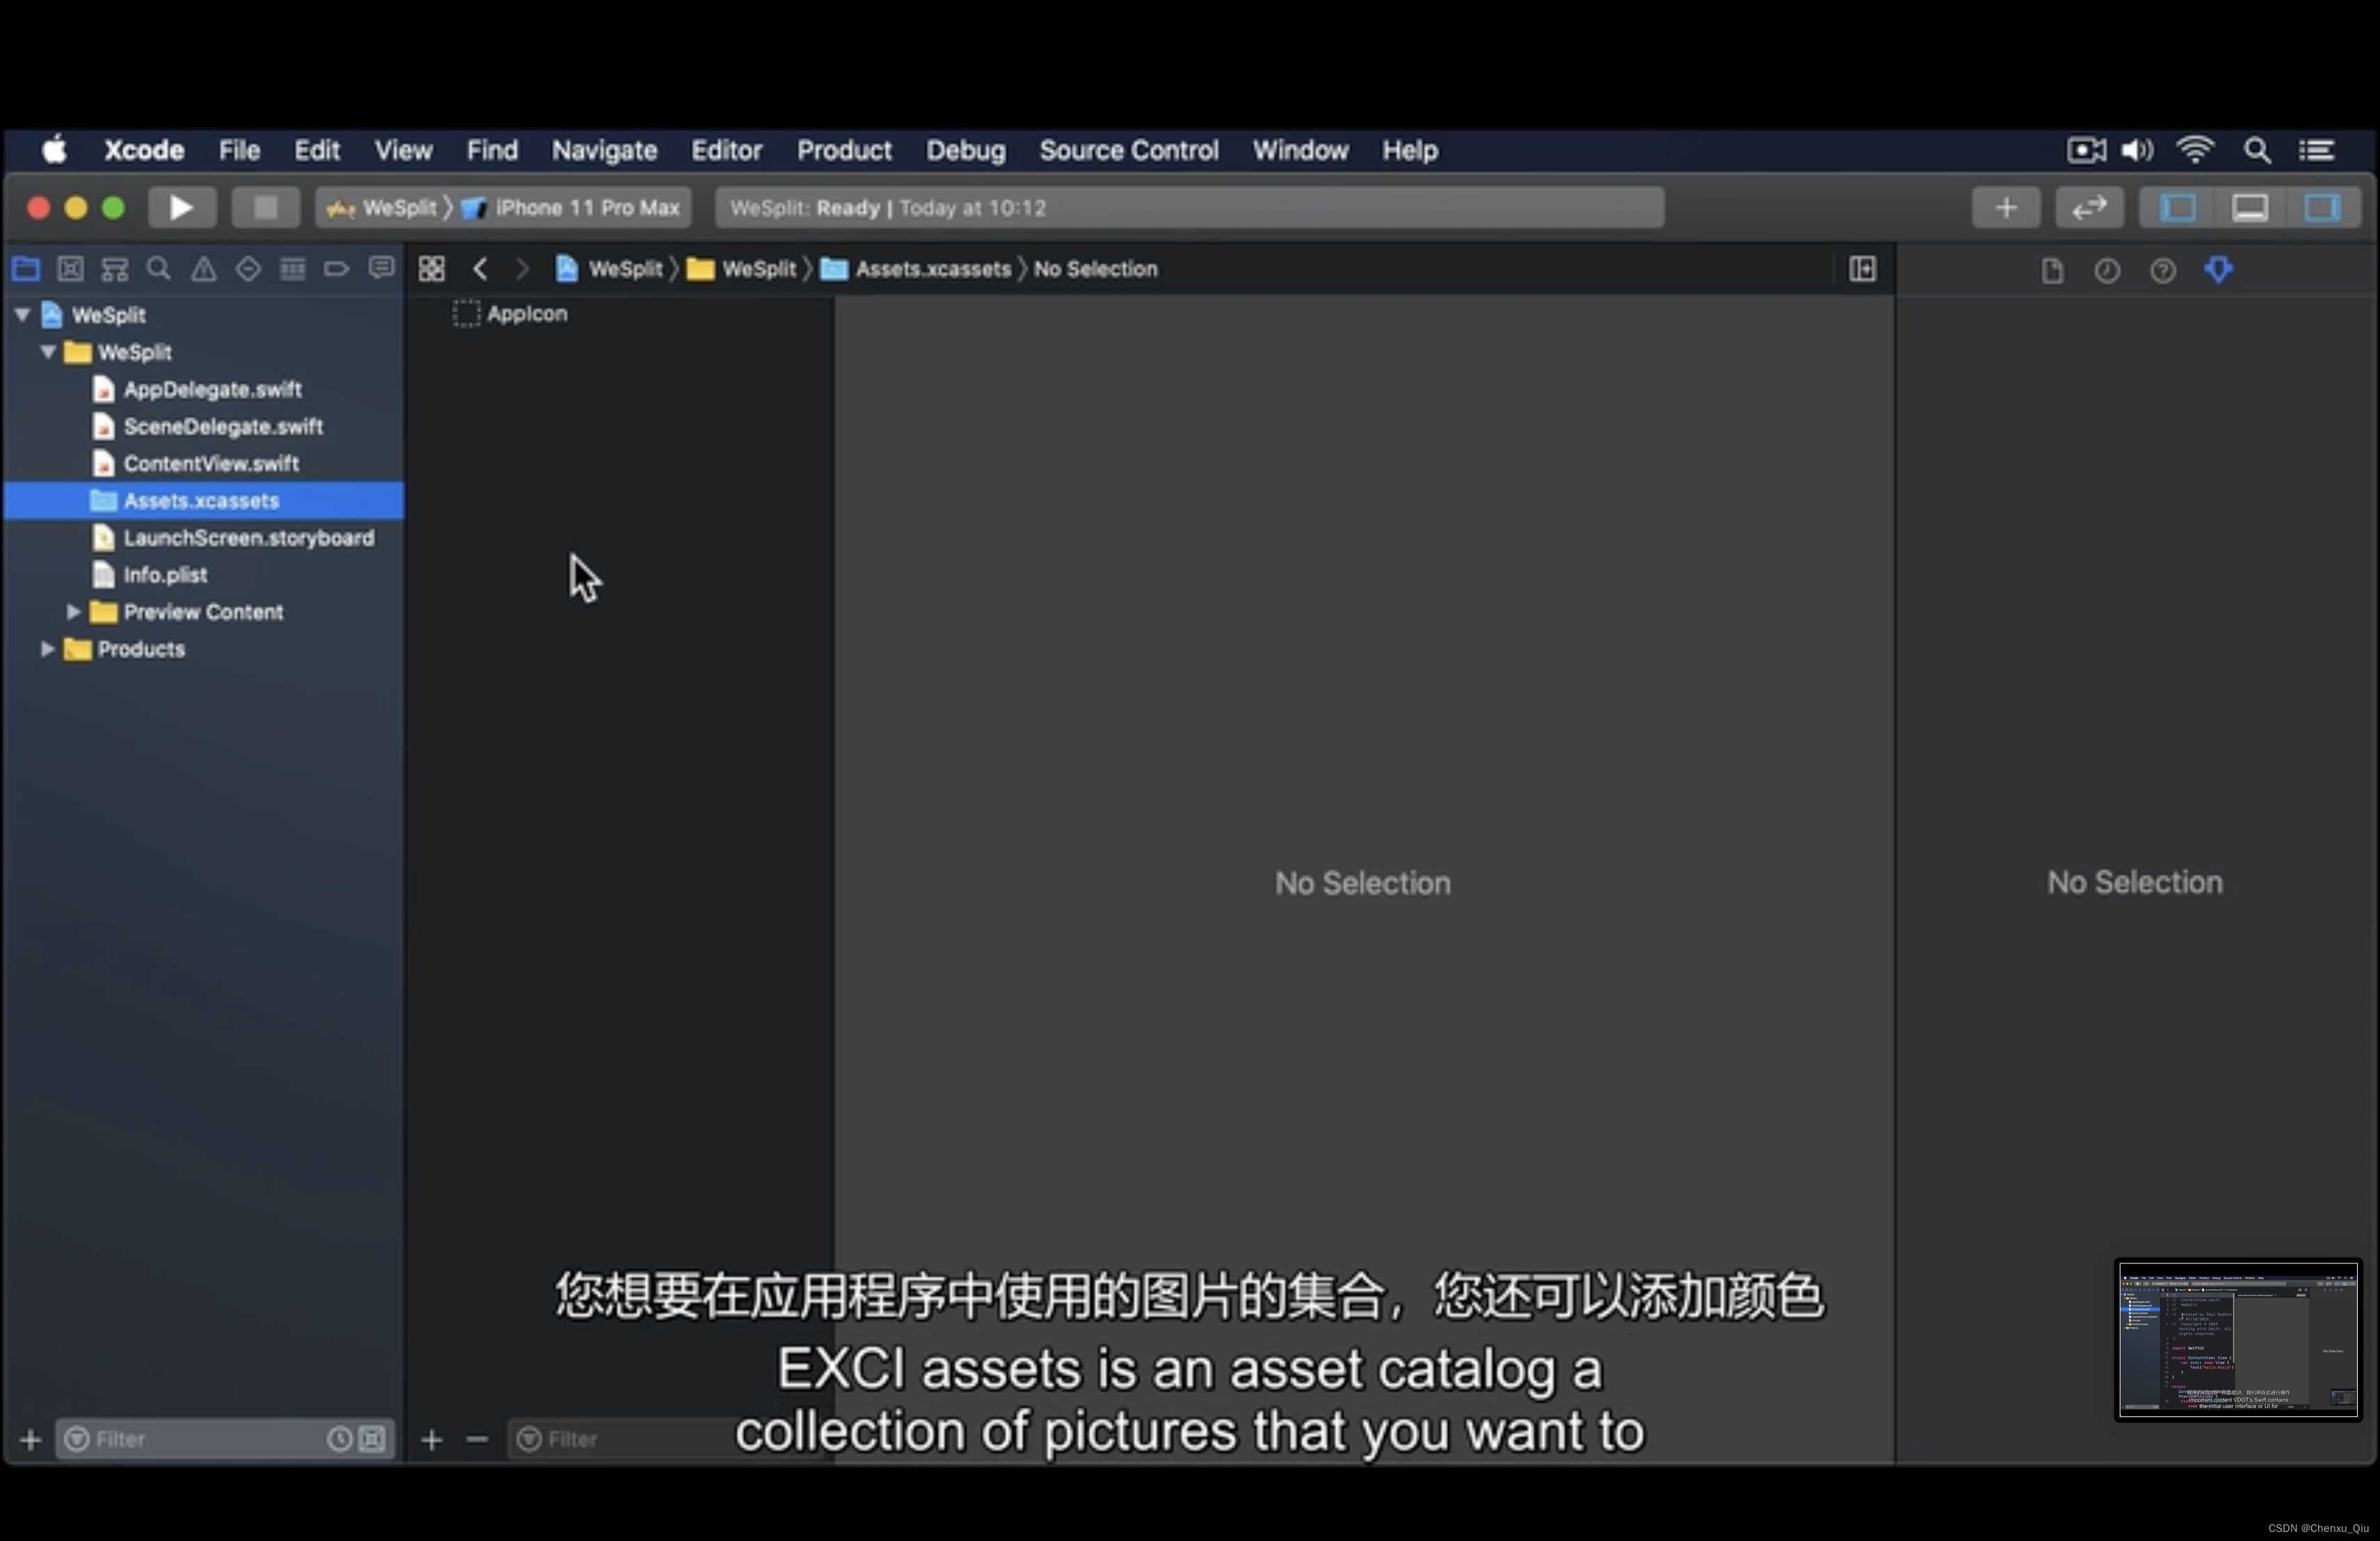Image resolution: width=2380 pixels, height=1541 pixels.
Task: Open the iPhone 11 Pro Max destination selector
Action: coord(571,208)
